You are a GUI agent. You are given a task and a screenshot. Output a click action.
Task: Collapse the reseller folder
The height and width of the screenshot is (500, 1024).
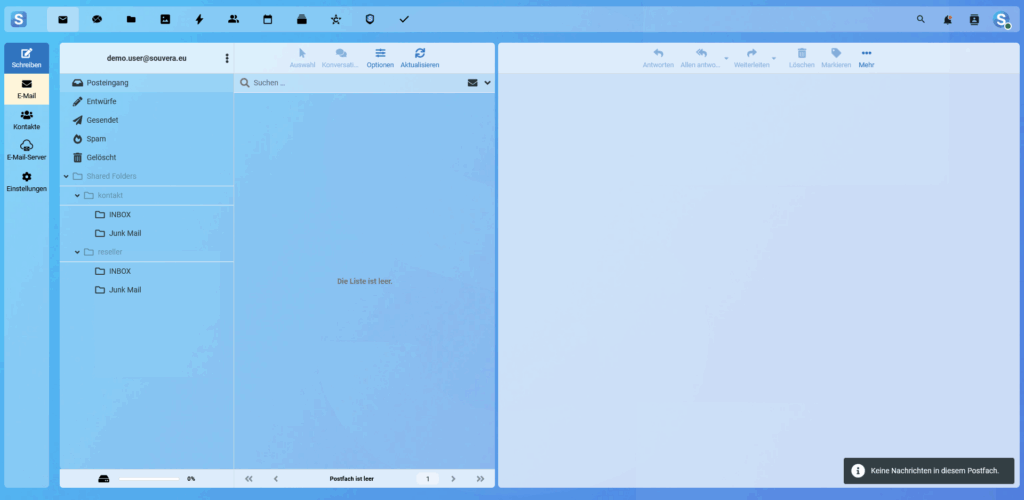pyautogui.click(x=77, y=252)
